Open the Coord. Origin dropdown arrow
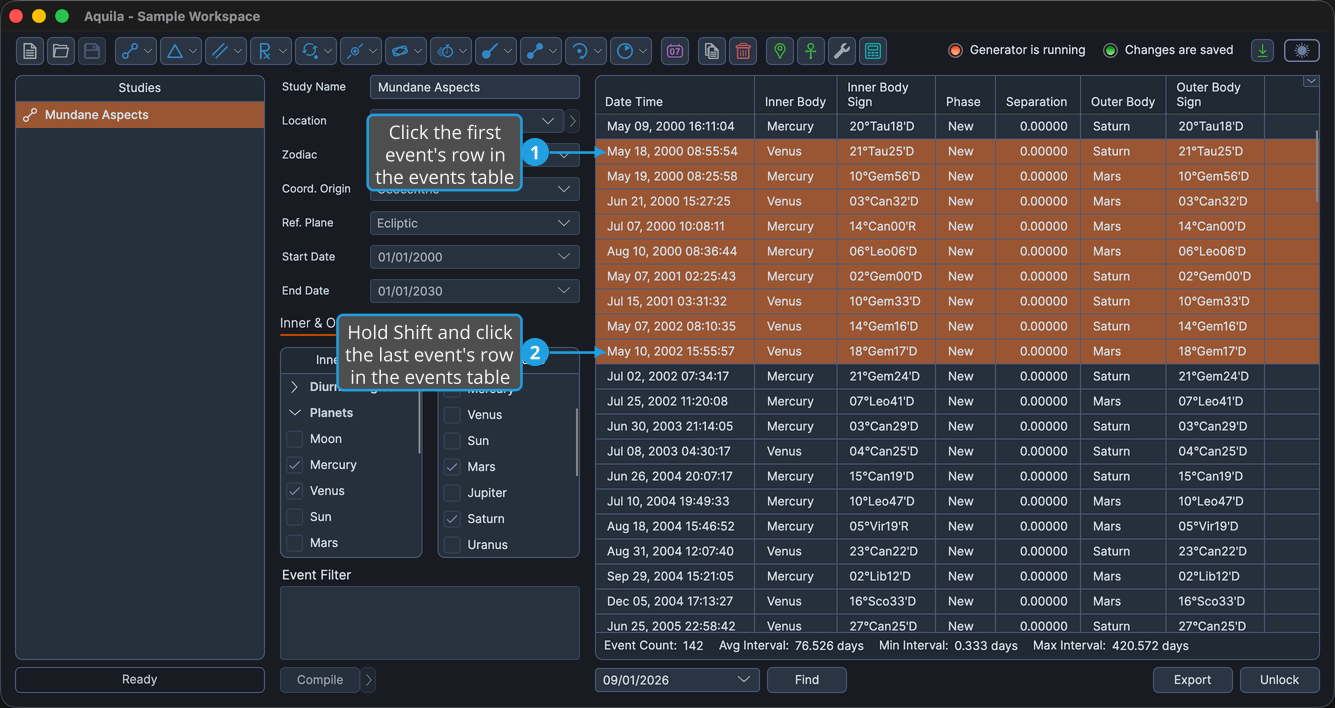 point(564,189)
